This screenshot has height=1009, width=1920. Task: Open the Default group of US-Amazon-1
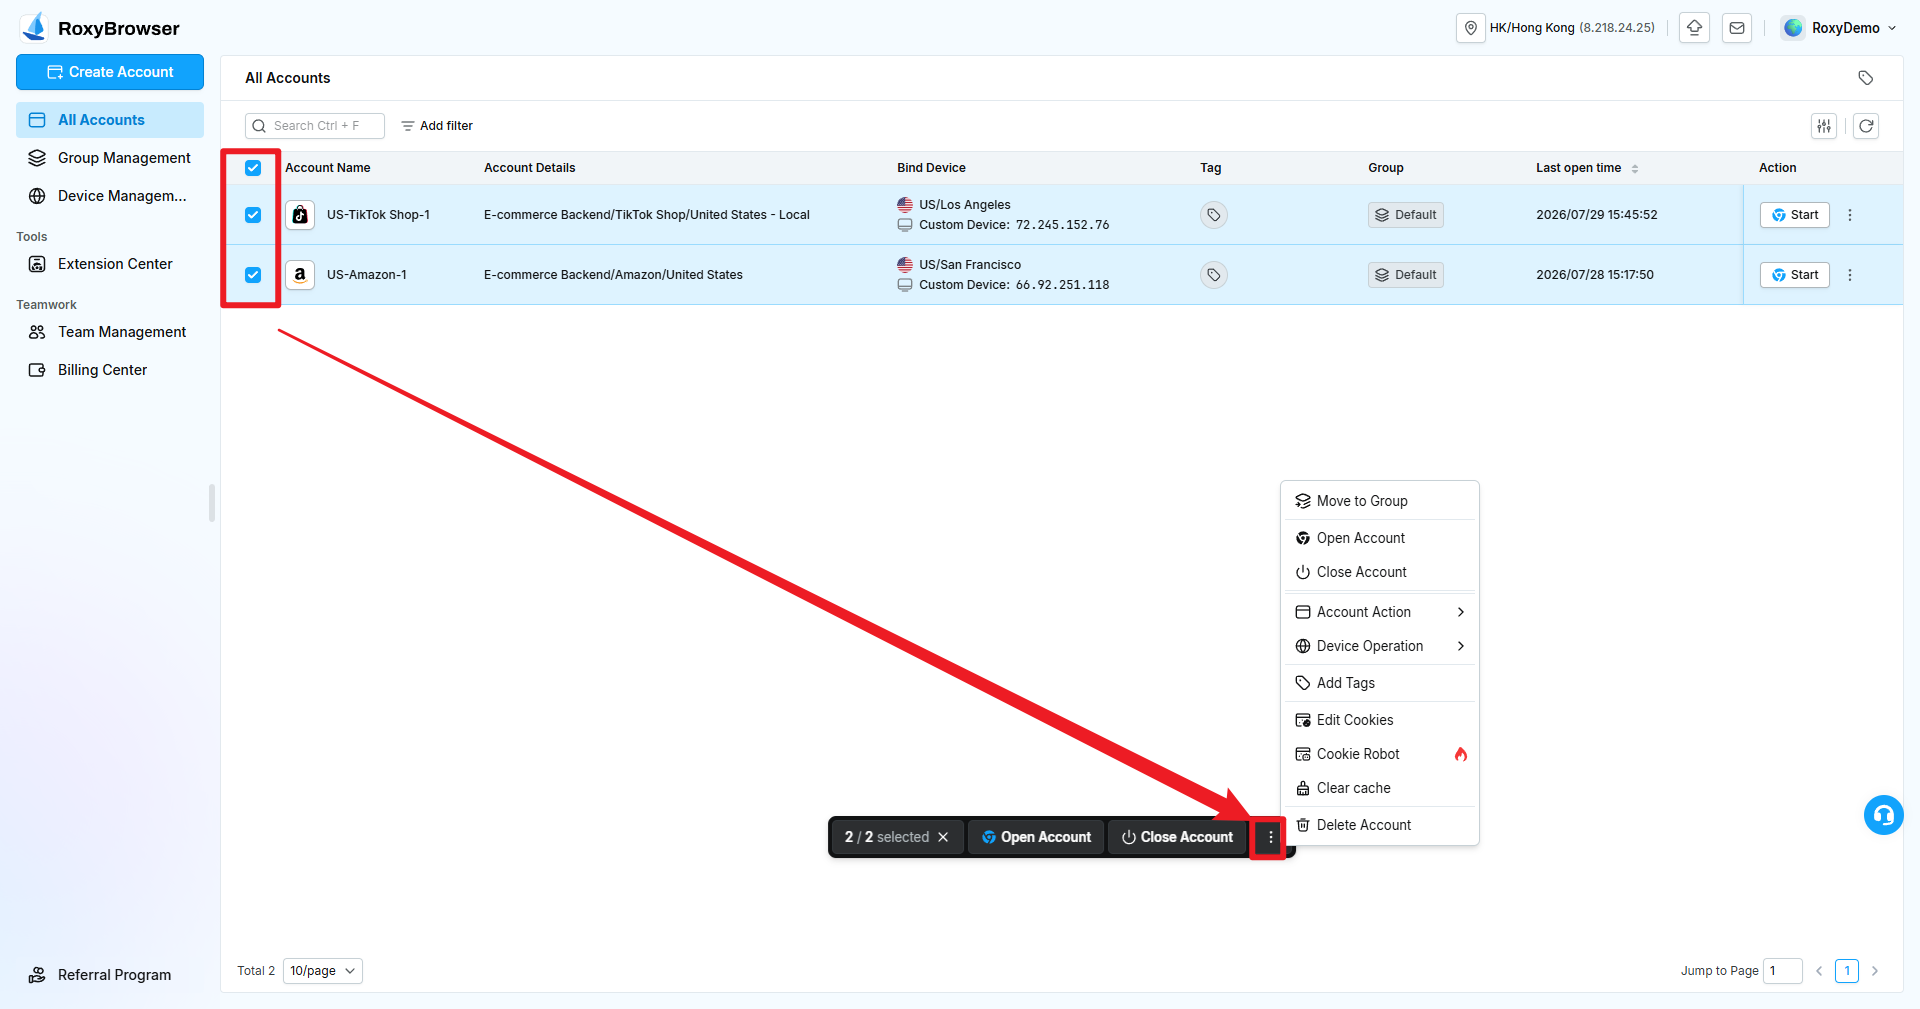1406,275
